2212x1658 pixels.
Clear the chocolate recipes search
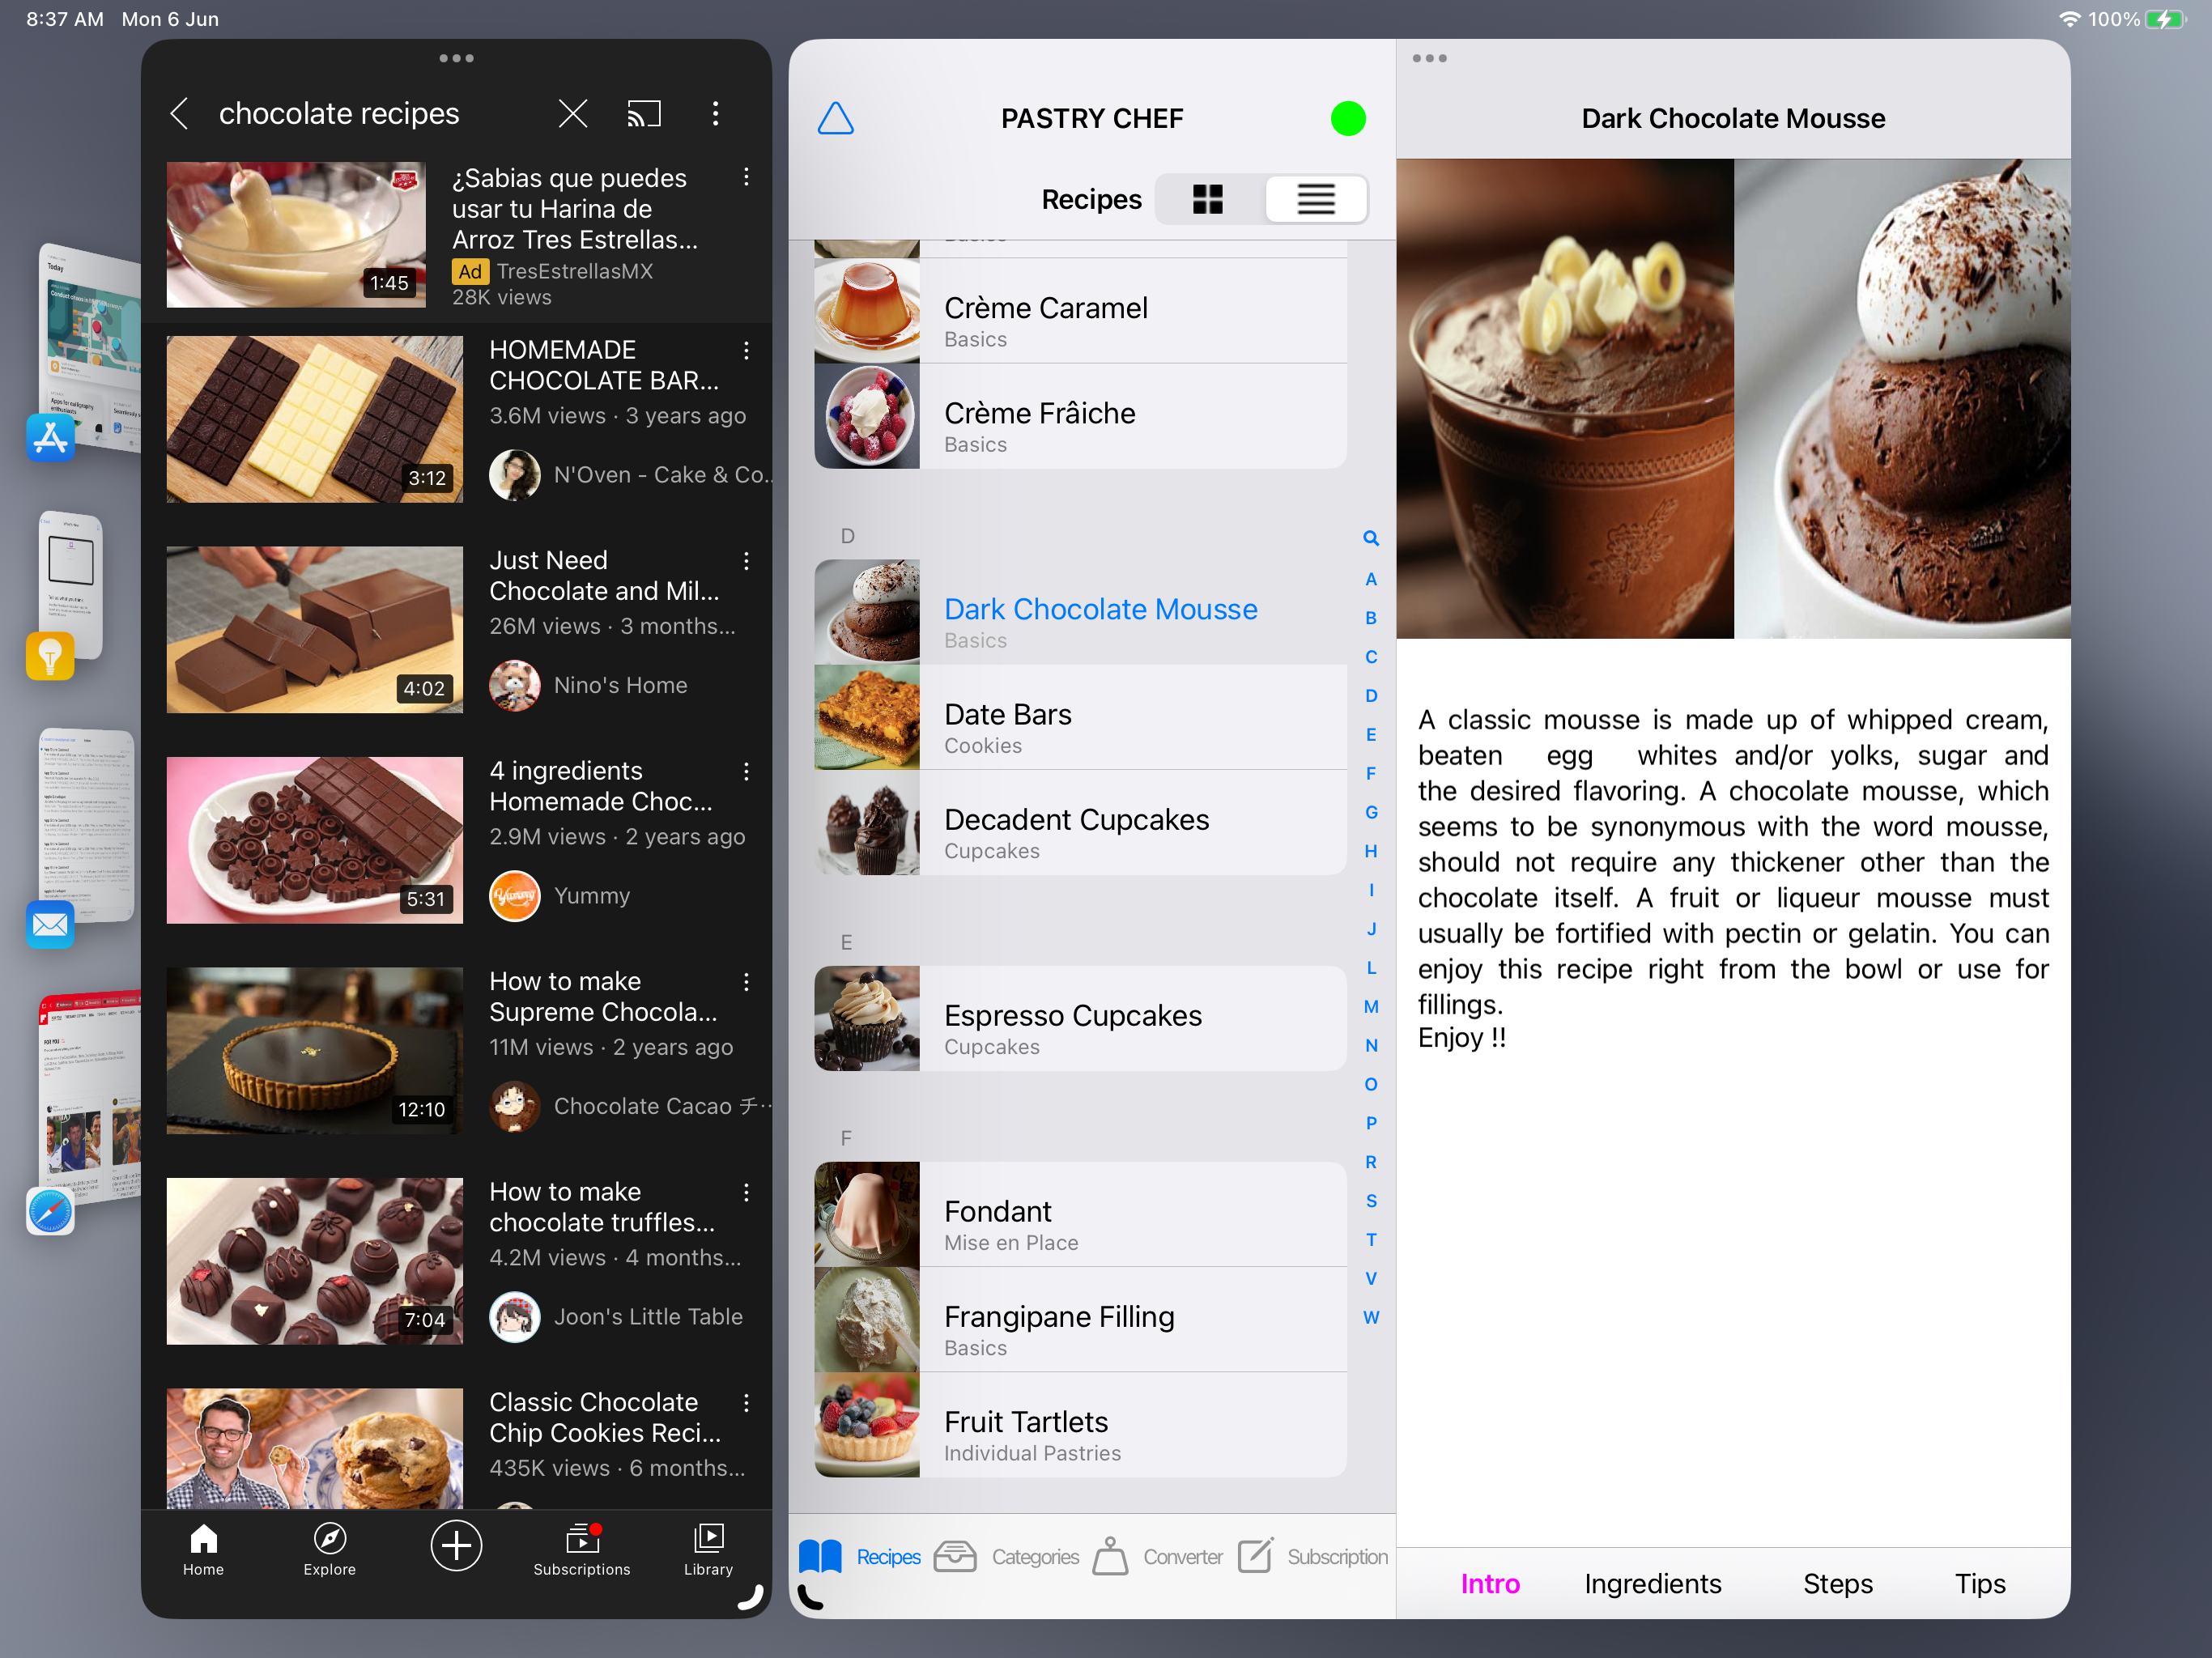point(573,114)
